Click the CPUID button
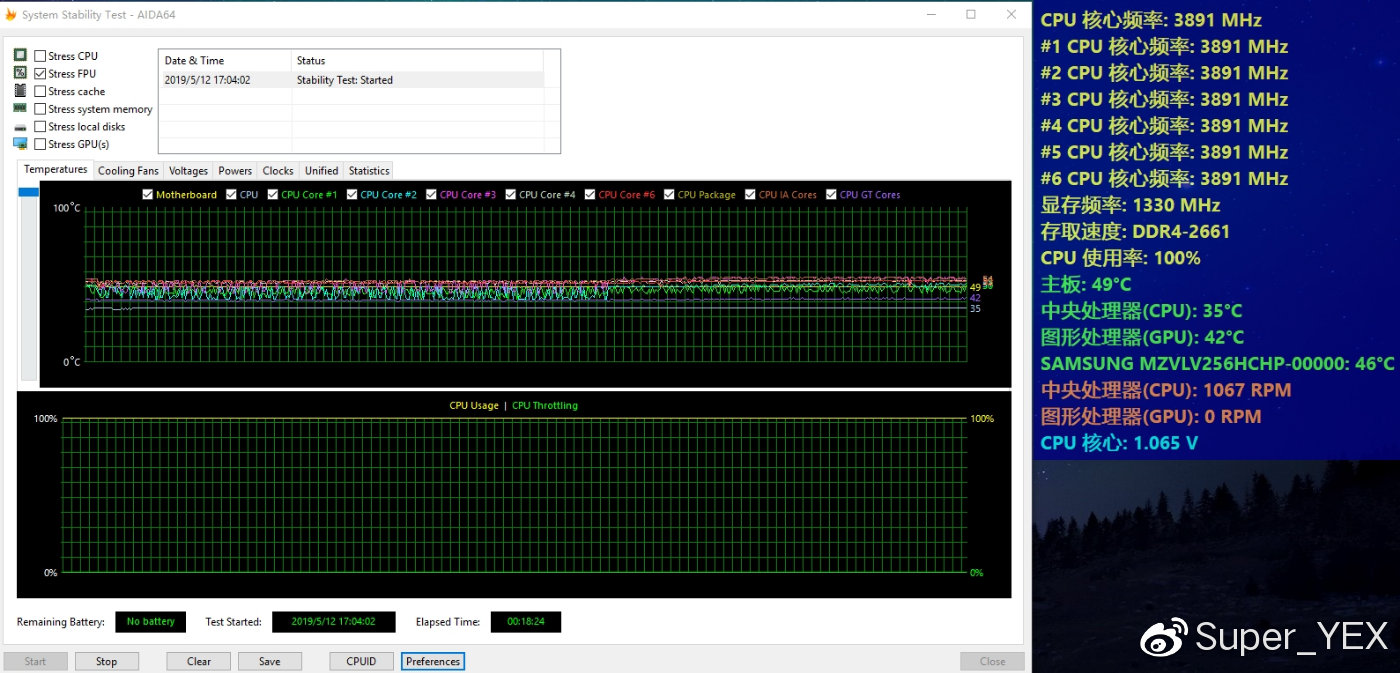 tap(361, 661)
